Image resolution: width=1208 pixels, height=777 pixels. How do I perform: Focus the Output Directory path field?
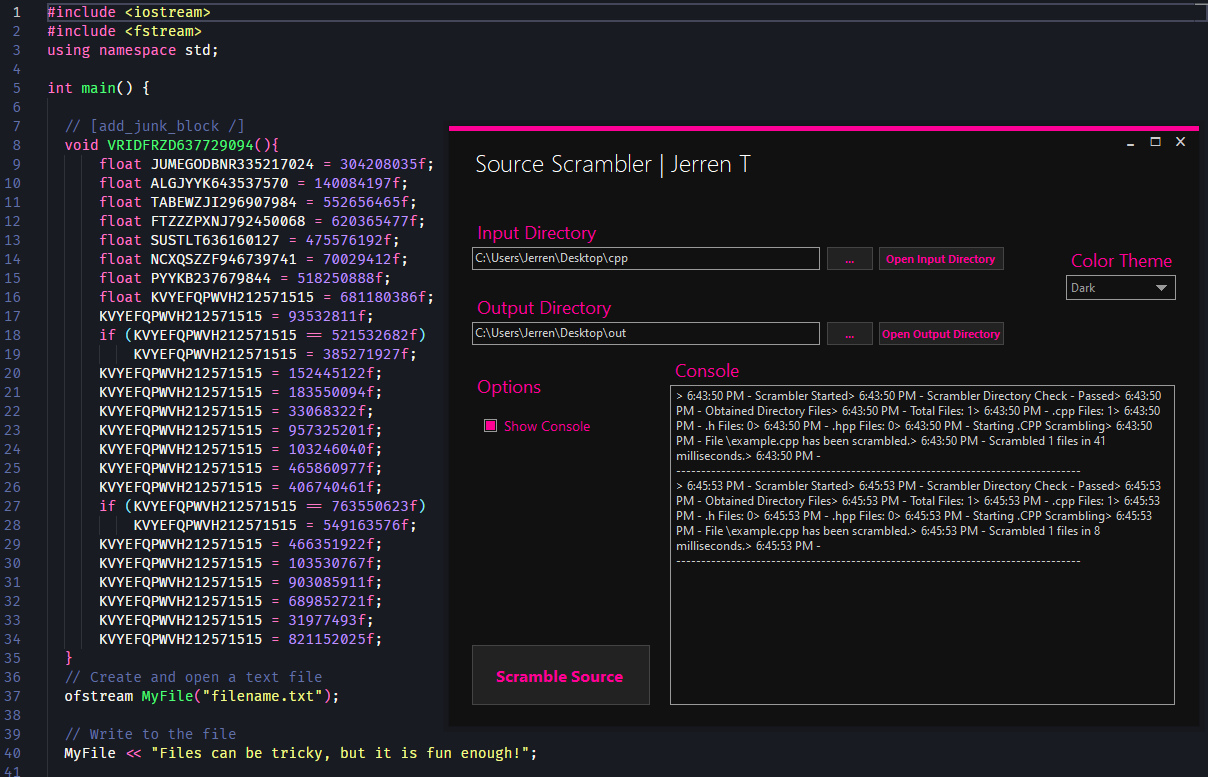pos(645,334)
